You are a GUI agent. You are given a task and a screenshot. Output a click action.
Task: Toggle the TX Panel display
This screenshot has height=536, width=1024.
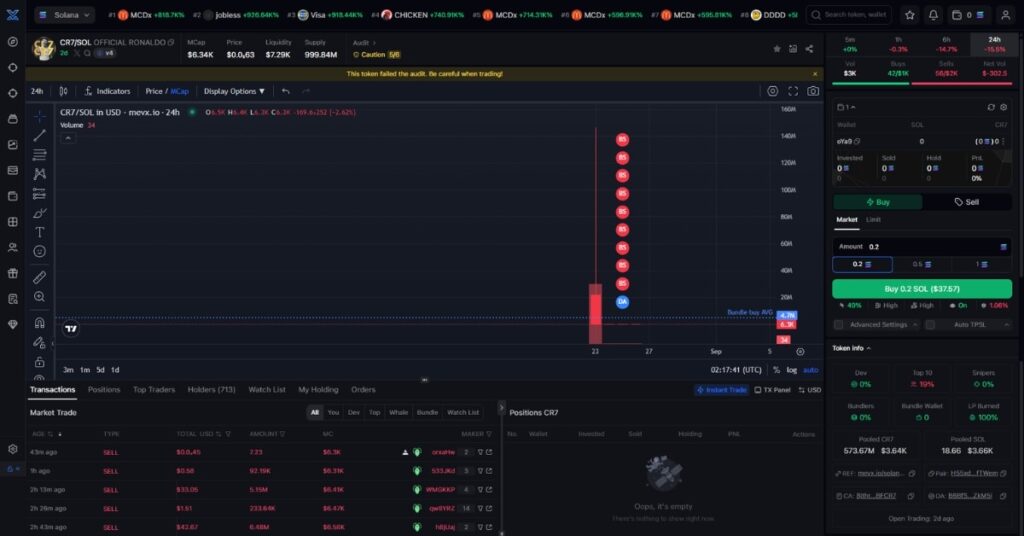(772, 390)
